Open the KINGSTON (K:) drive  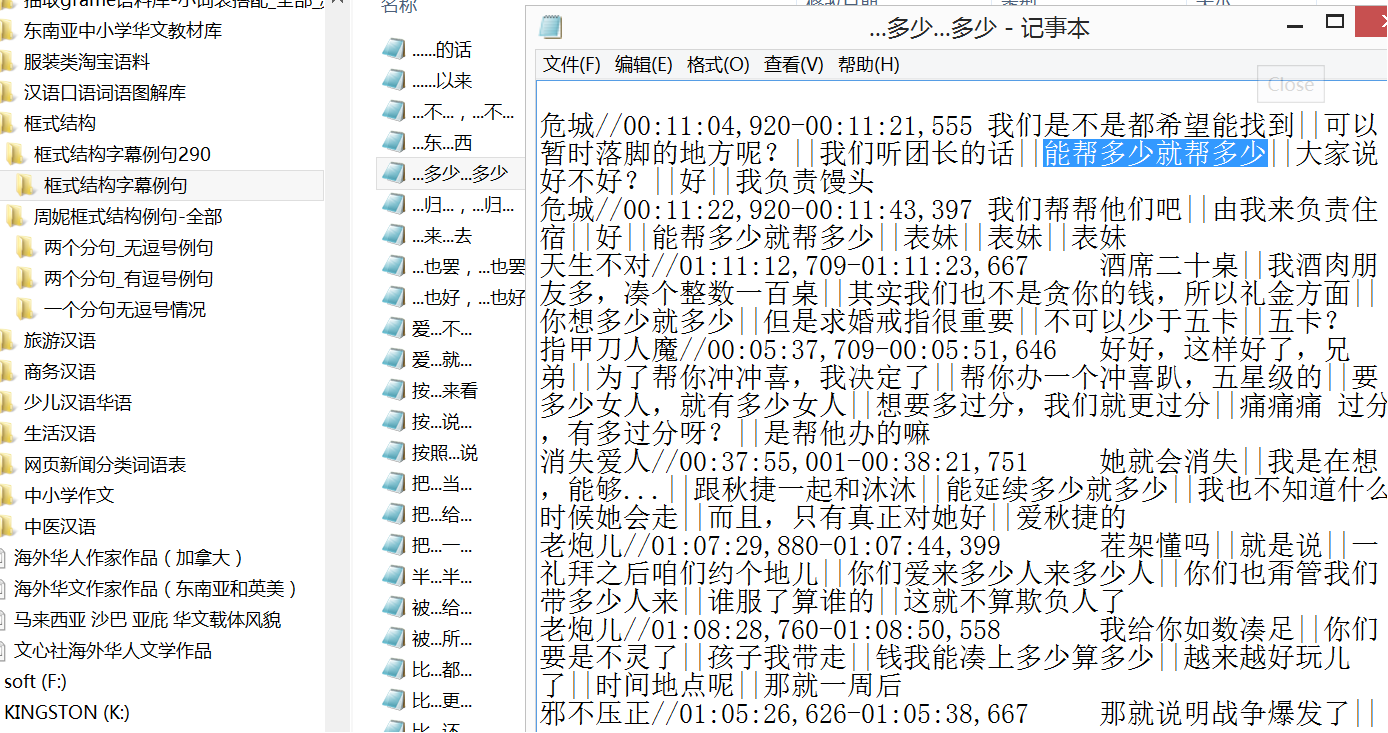point(66,713)
